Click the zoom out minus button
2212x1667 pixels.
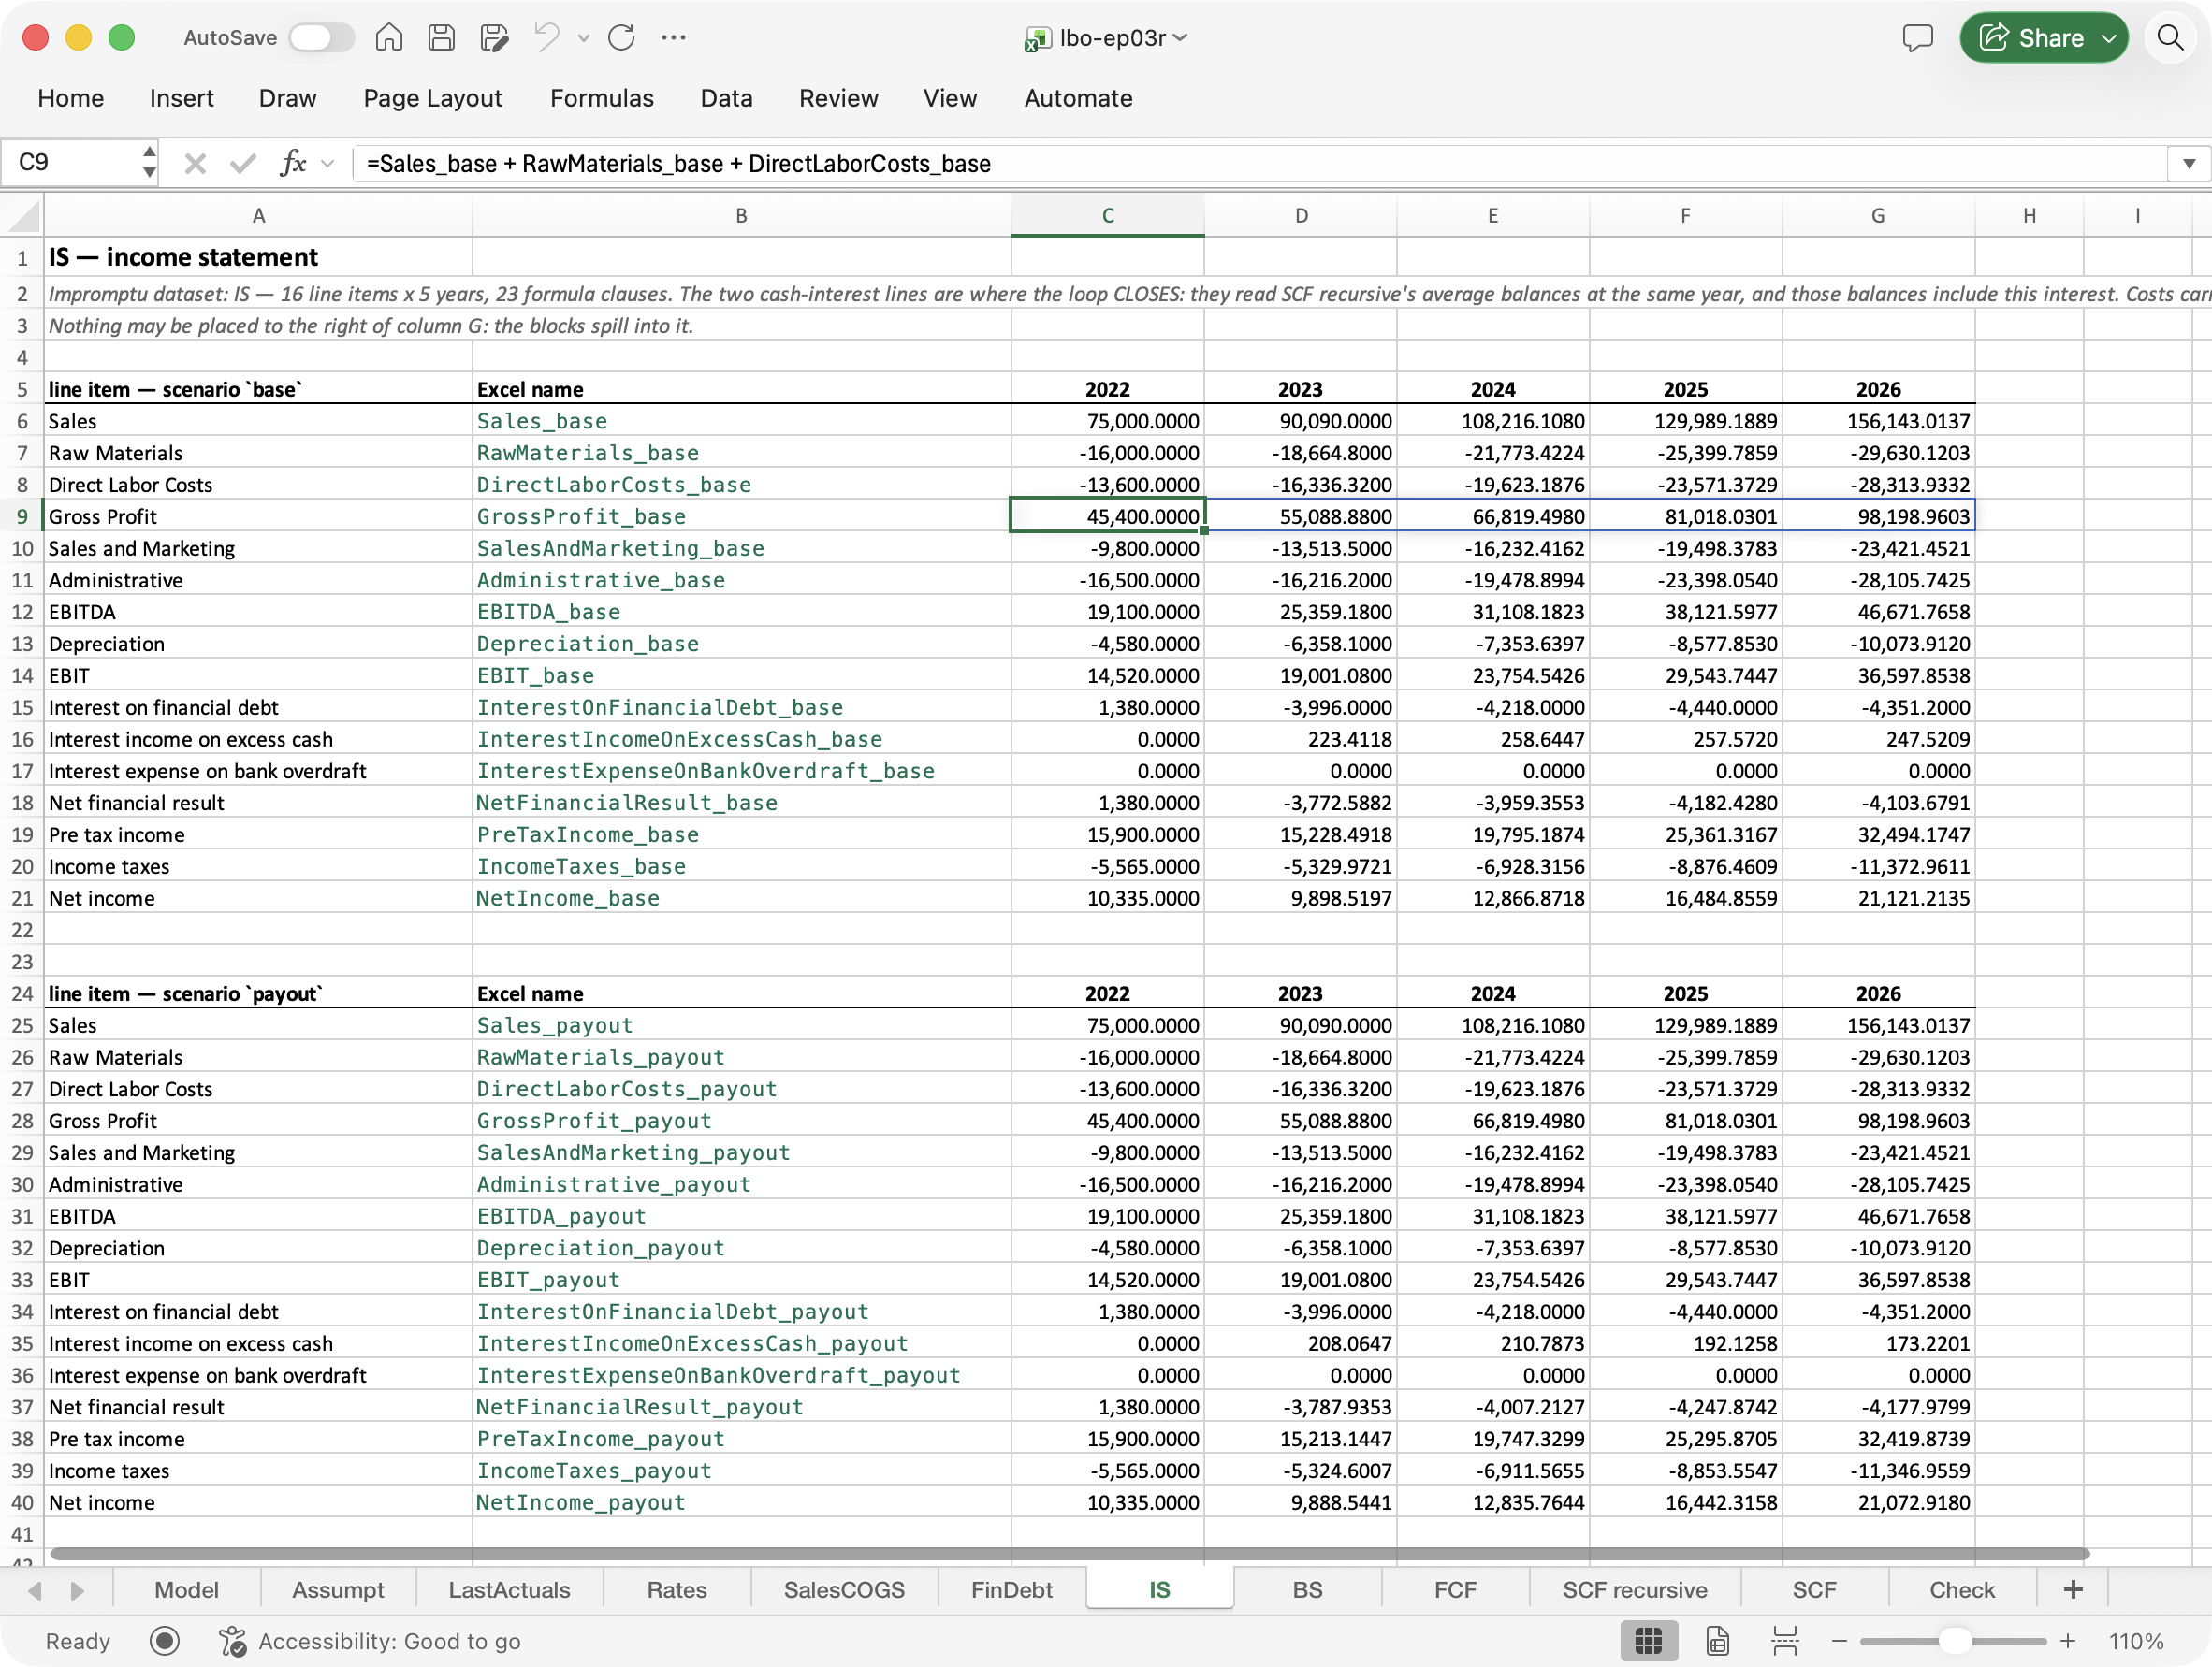[x=1838, y=1641]
